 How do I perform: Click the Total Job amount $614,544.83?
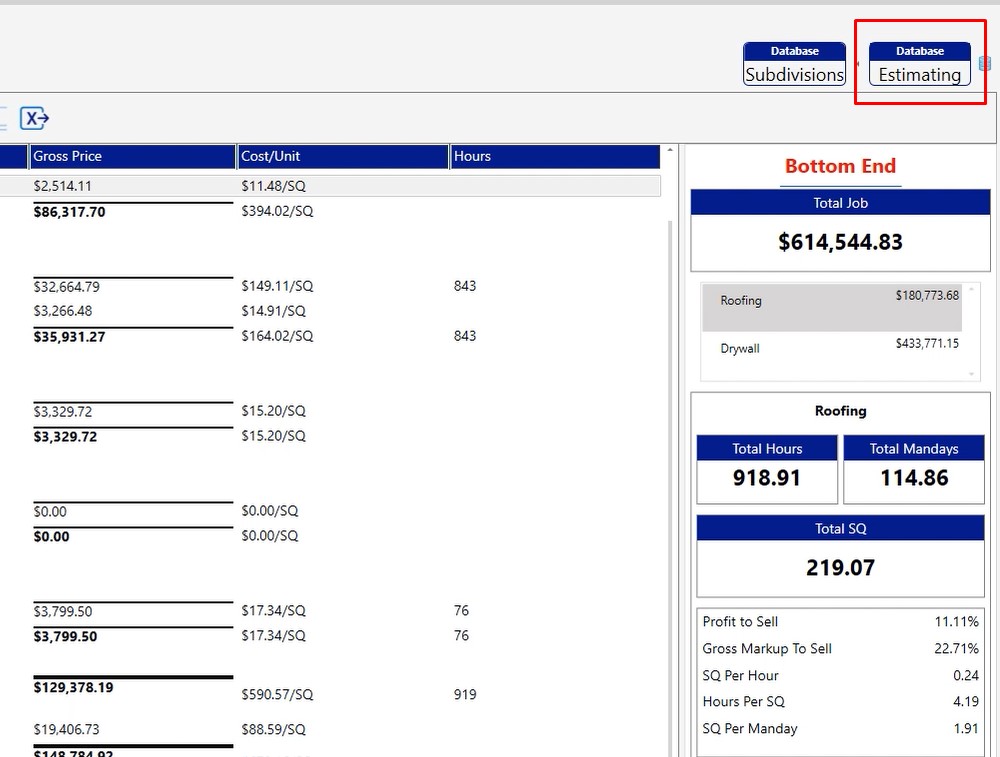point(840,242)
